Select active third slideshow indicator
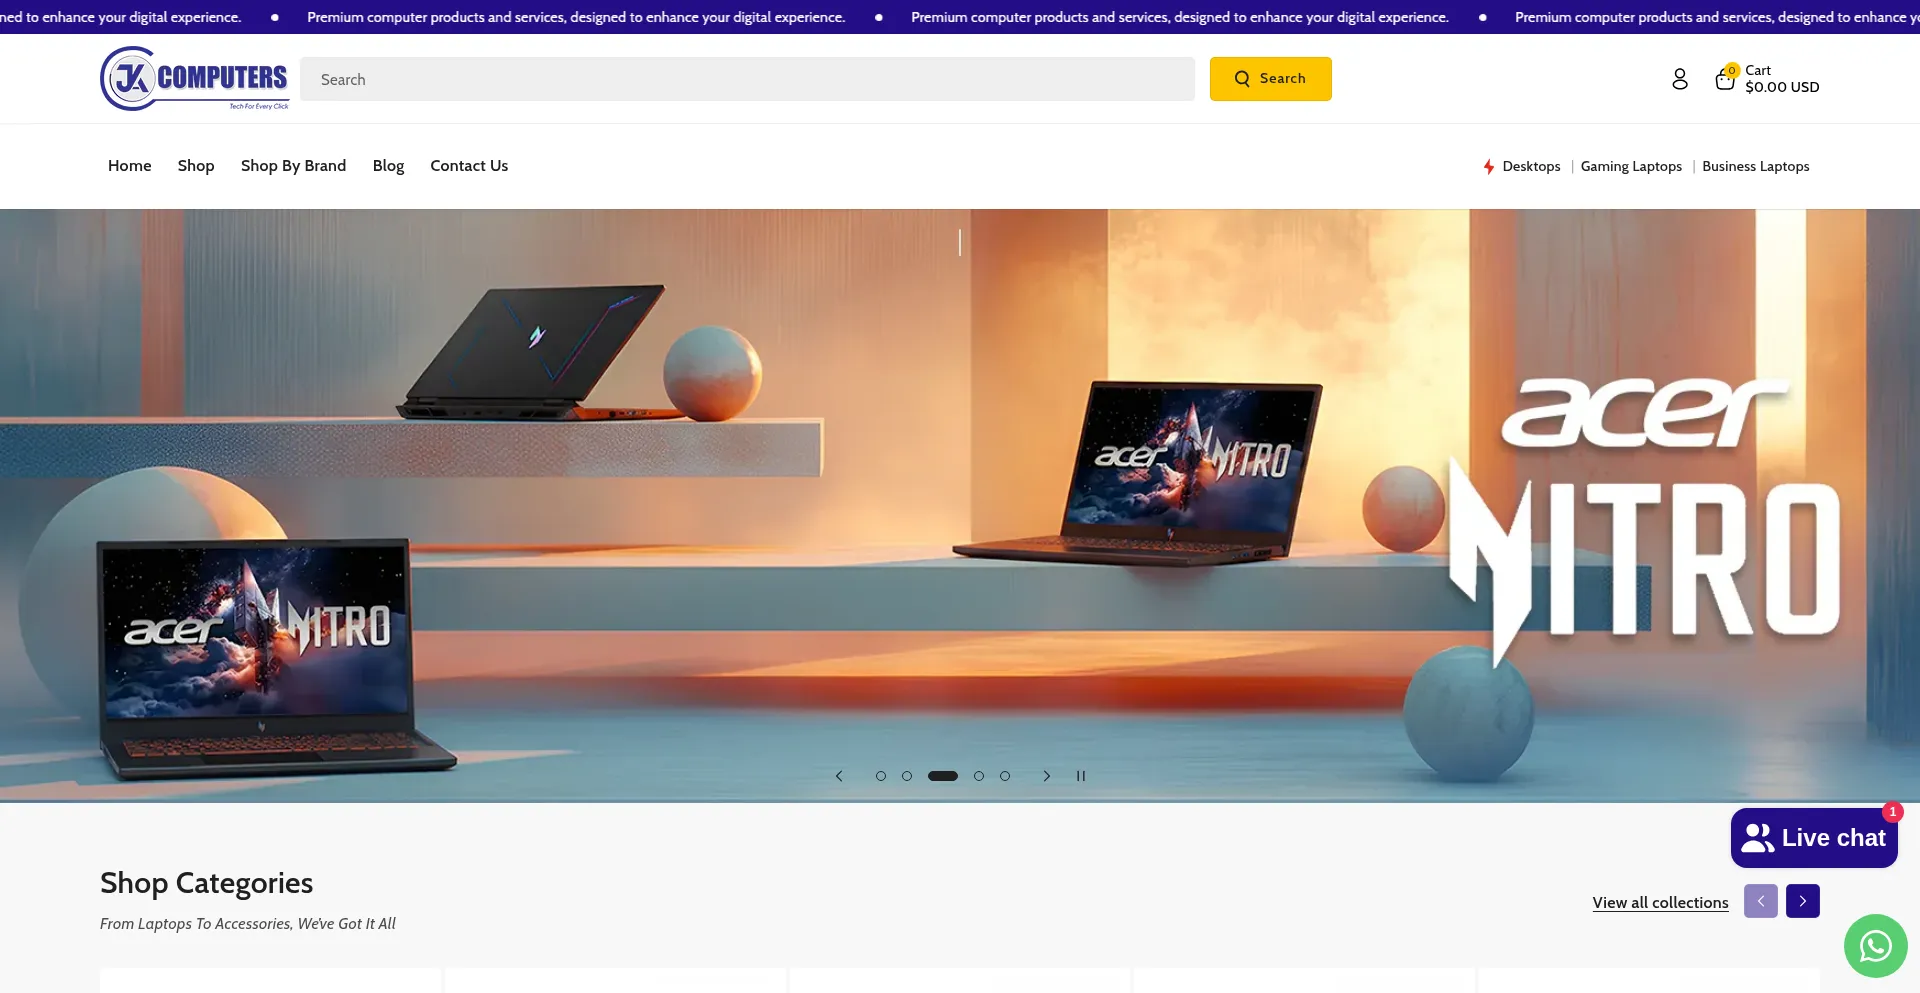This screenshot has width=1920, height=993. (x=943, y=776)
